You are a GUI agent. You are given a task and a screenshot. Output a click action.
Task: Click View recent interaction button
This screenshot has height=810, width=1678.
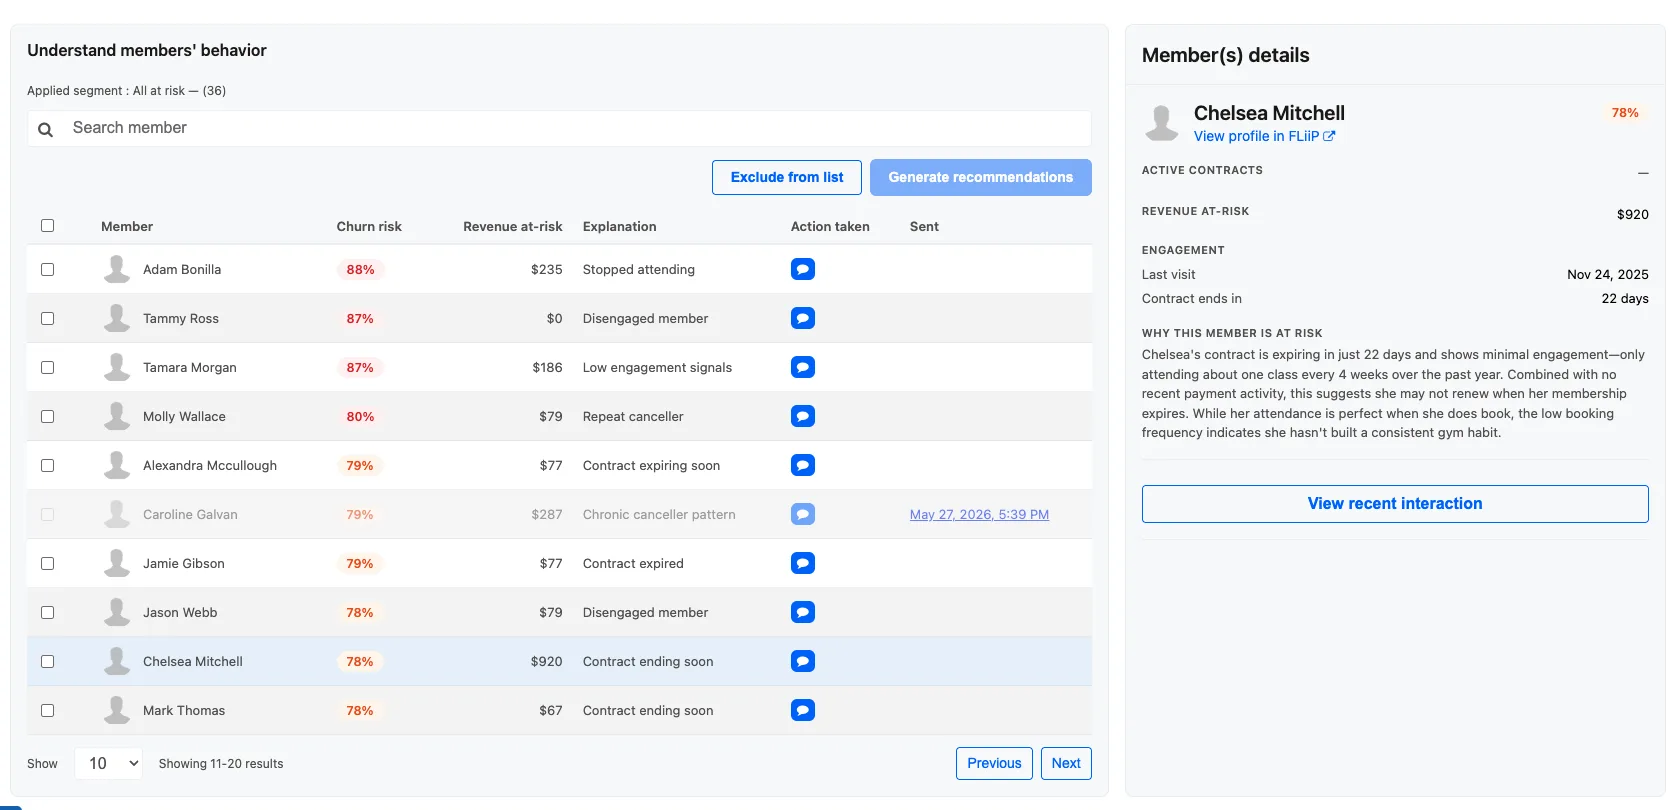pyautogui.click(x=1395, y=504)
